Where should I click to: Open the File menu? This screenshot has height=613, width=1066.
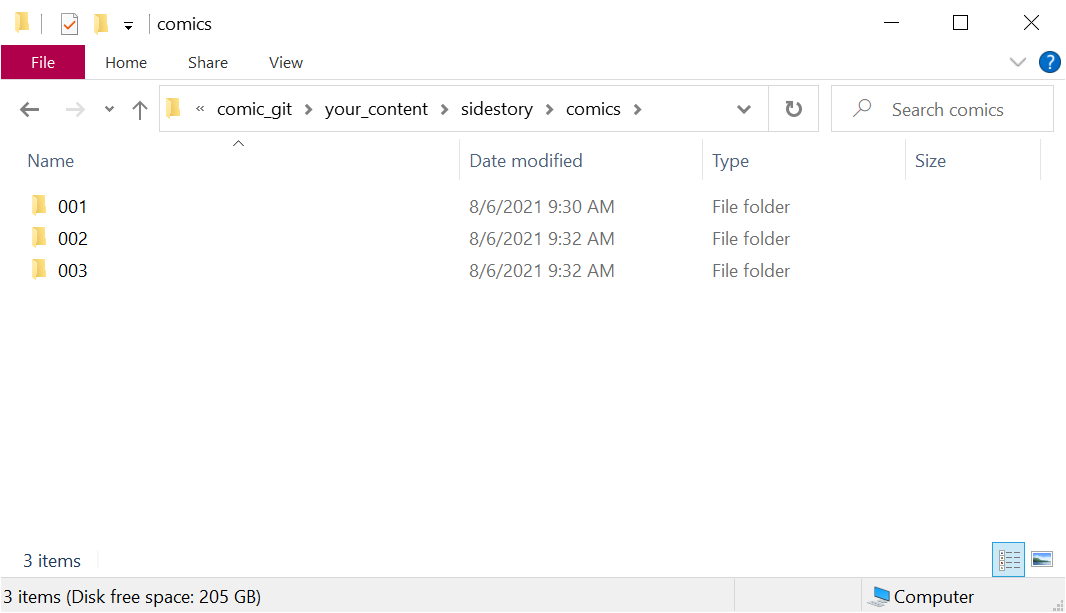(43, 62)
